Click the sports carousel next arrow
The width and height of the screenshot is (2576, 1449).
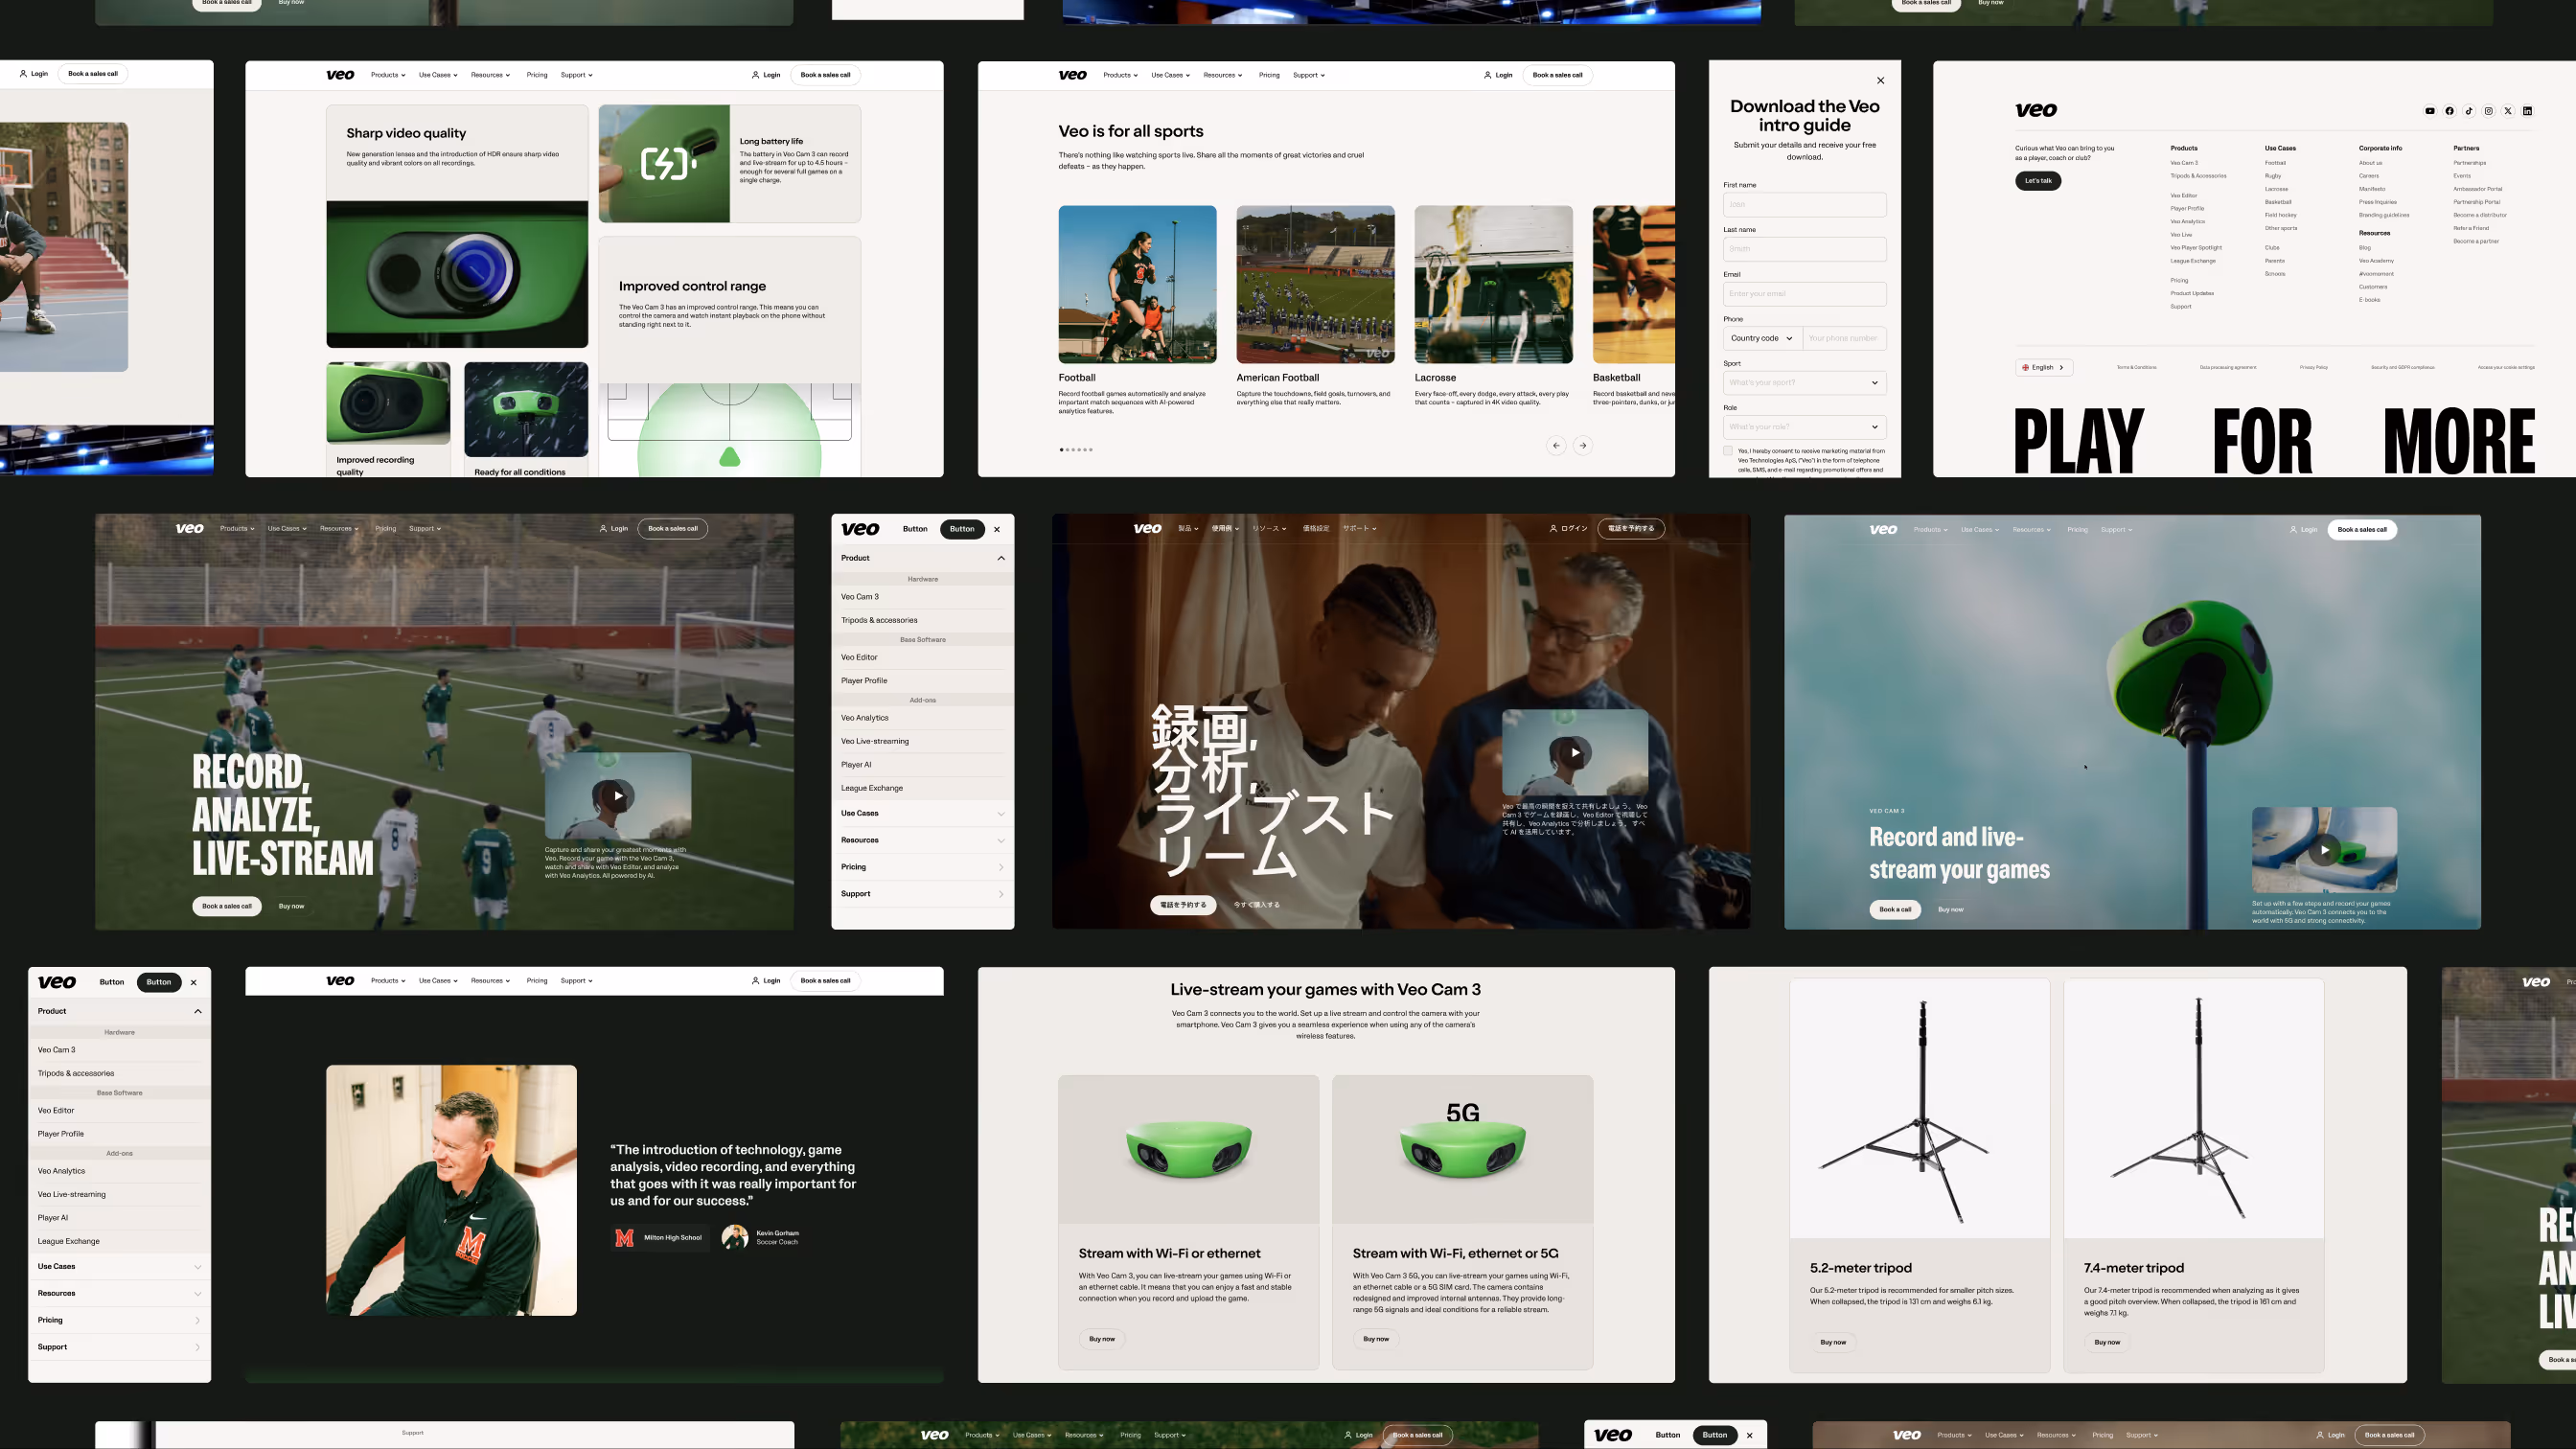(1582, 446)
